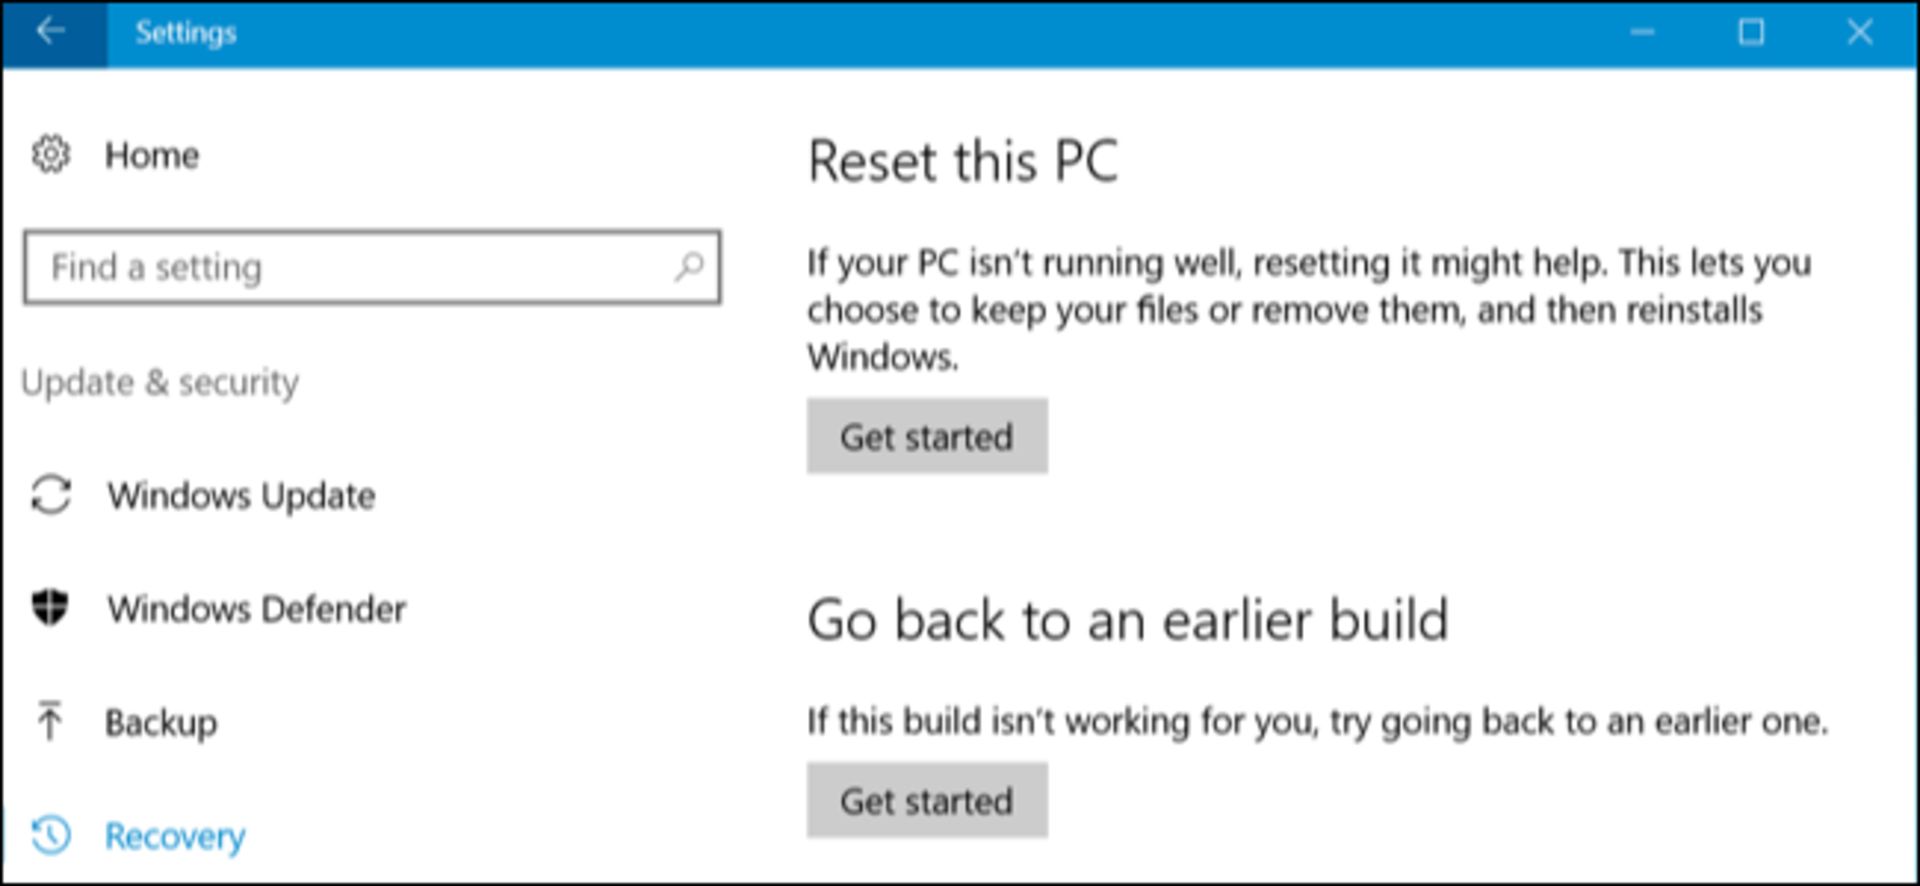Focus the Find a setting field
Viewport: 1920px width, 886px height.
click(372, 267)
